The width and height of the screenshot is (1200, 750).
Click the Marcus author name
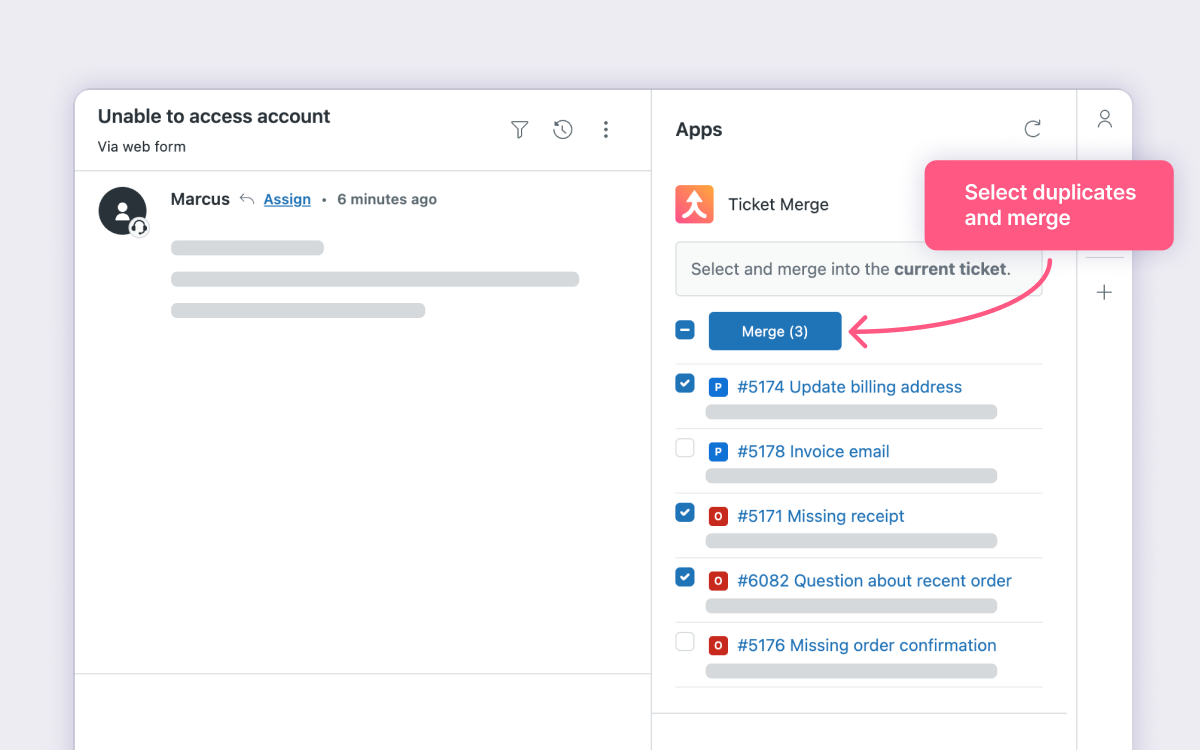click(x=200, y=199)
